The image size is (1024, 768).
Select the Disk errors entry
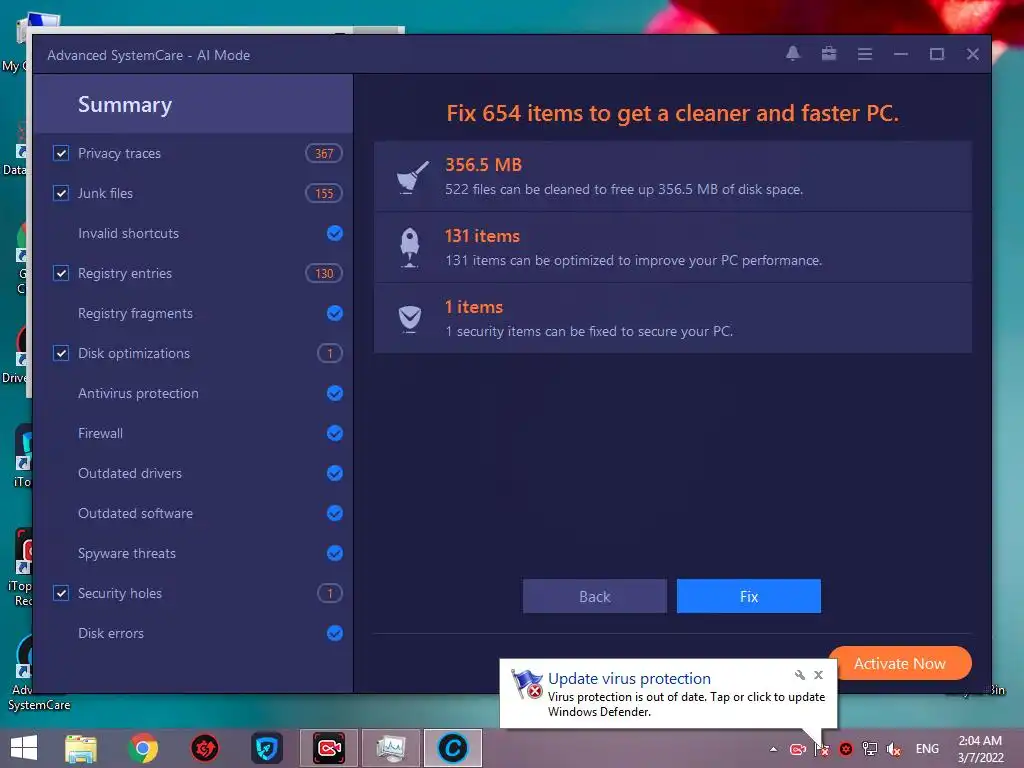coord(110,633)
